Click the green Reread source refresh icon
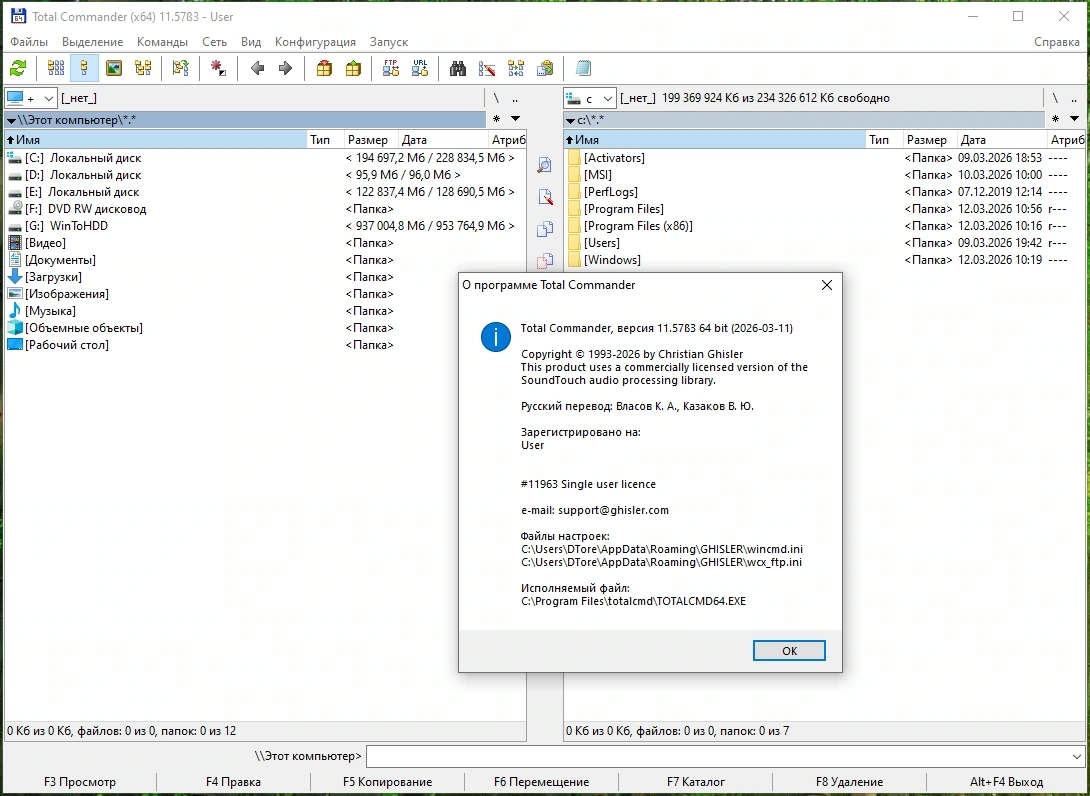Screen dimensions: 1090x796 [x=18, y=68]
